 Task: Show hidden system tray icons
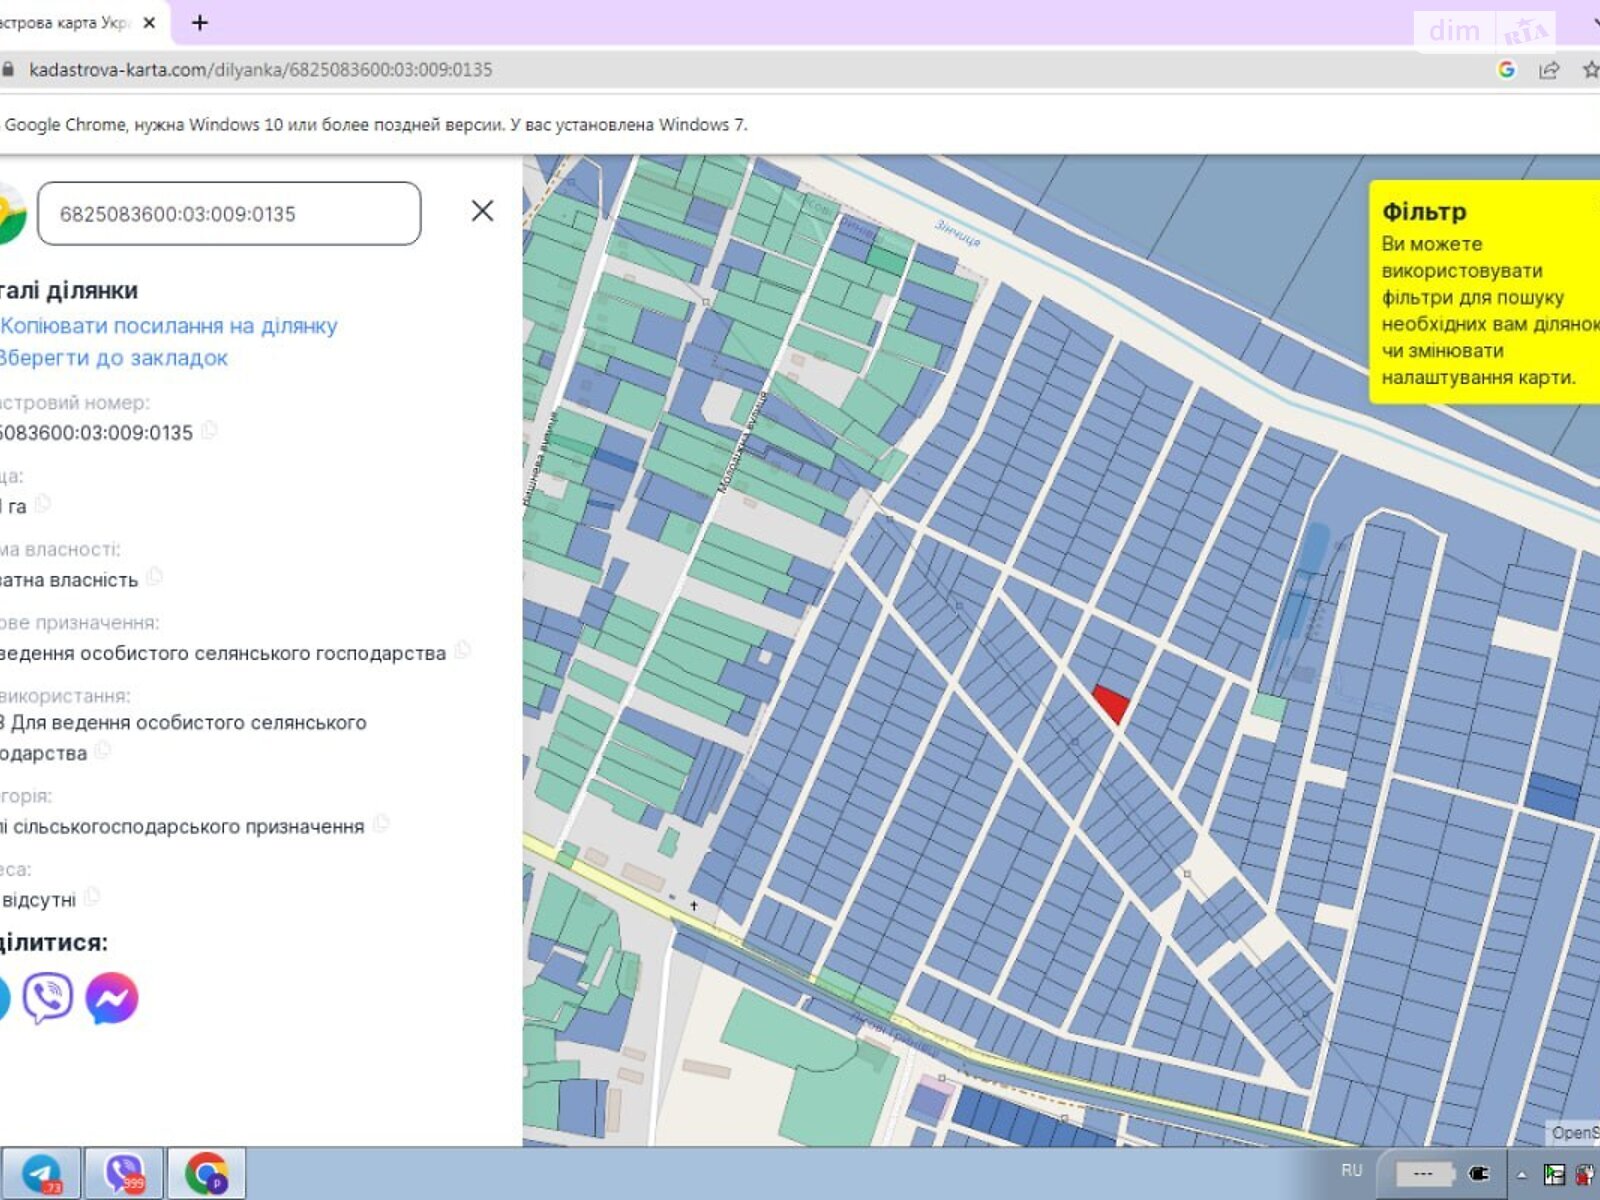tap(1522, 1174)
